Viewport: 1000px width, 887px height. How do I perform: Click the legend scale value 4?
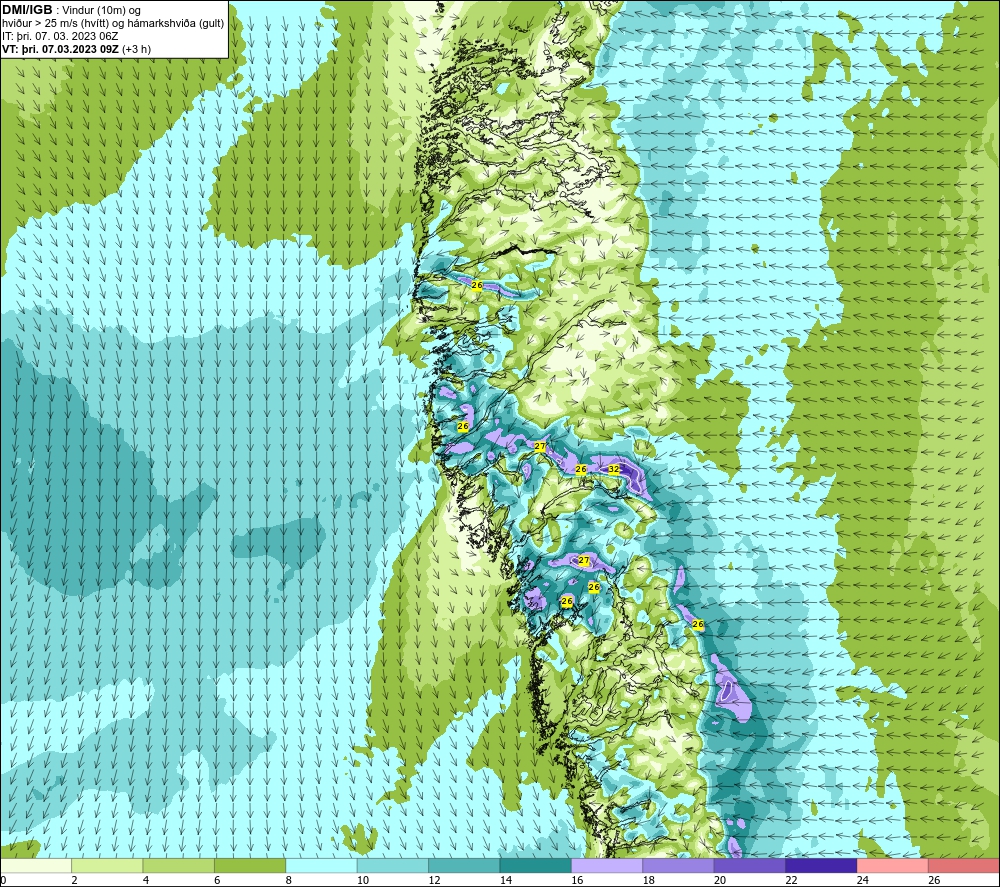(146, 880)
